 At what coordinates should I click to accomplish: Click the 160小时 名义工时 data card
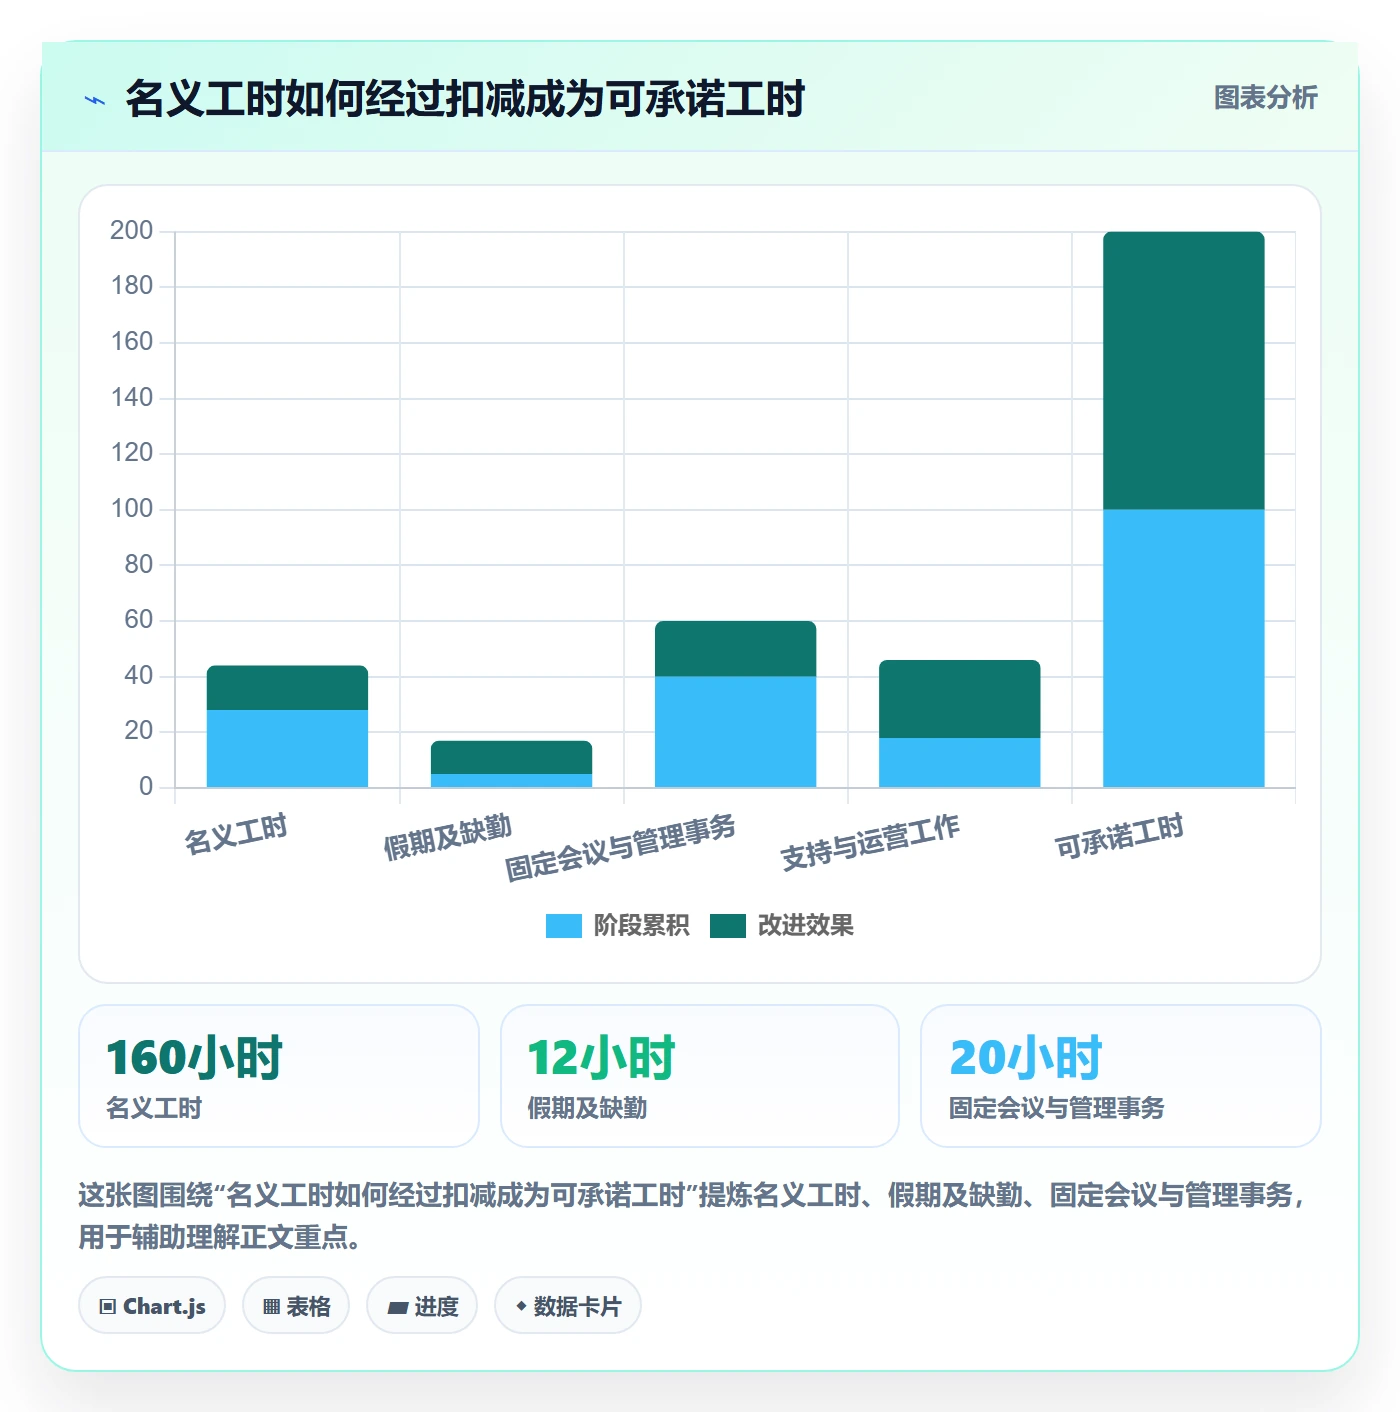tap(279, 1076)
